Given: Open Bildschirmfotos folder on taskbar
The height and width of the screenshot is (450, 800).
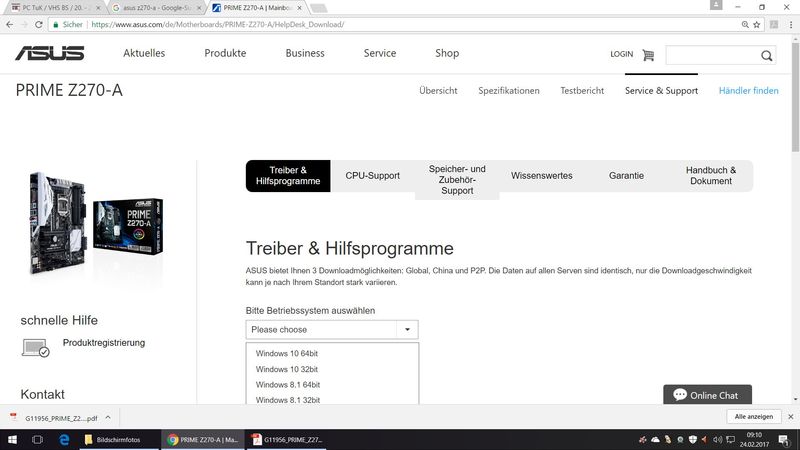Looking at the screenshot, I should point(118,439).
